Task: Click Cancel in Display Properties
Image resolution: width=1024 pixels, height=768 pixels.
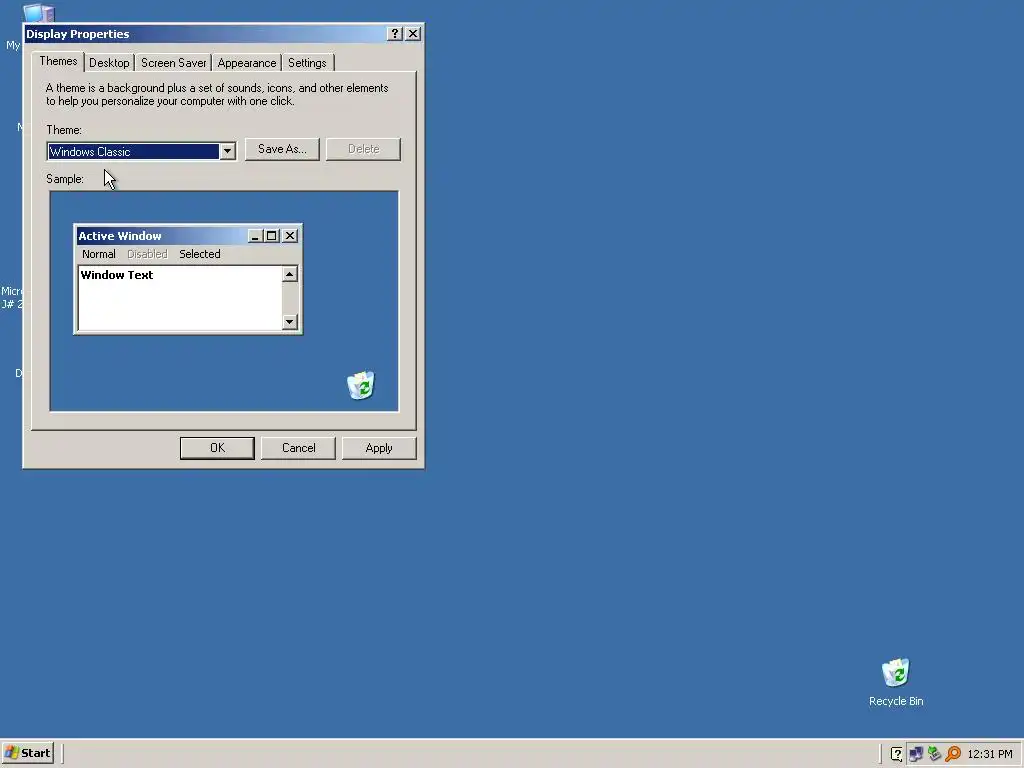Action: click(298, 448)
